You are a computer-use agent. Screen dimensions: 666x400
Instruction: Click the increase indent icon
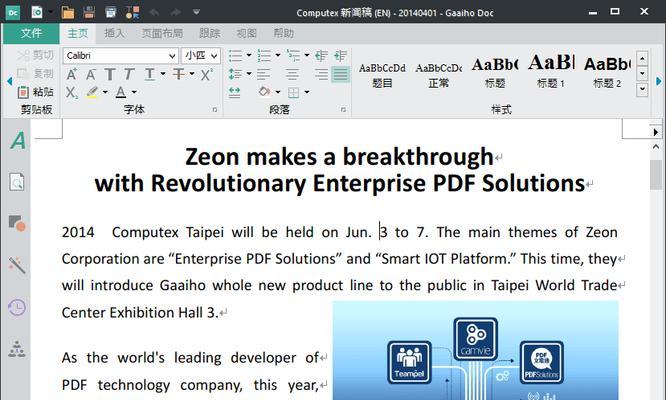coord(340,56)
